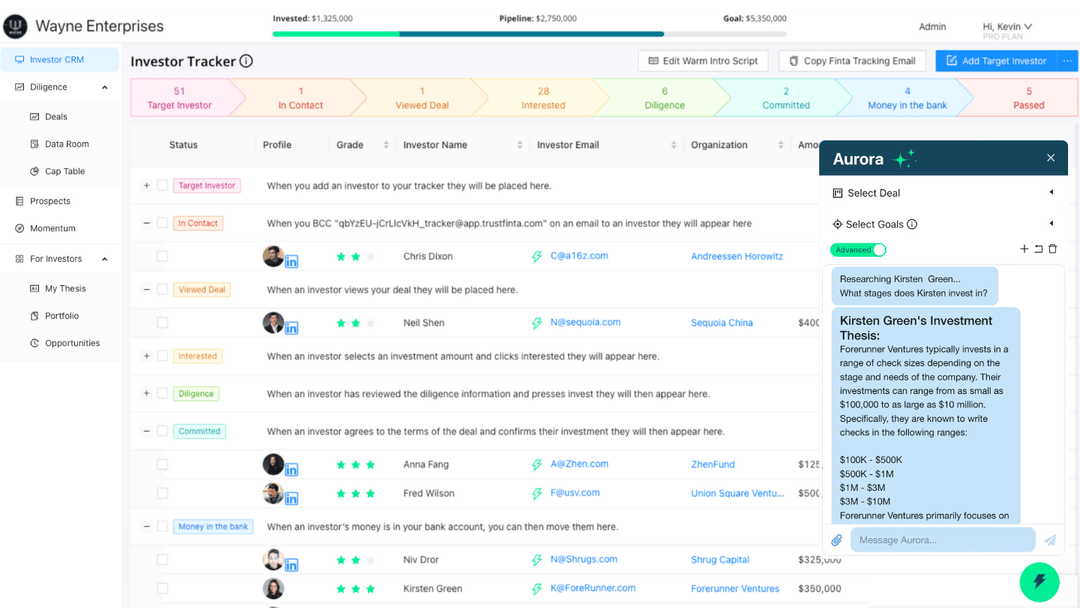Viewport: 1080px width, 608px height.
Task: Click Edit Warm Intro Script button
Action: point(703,61)
